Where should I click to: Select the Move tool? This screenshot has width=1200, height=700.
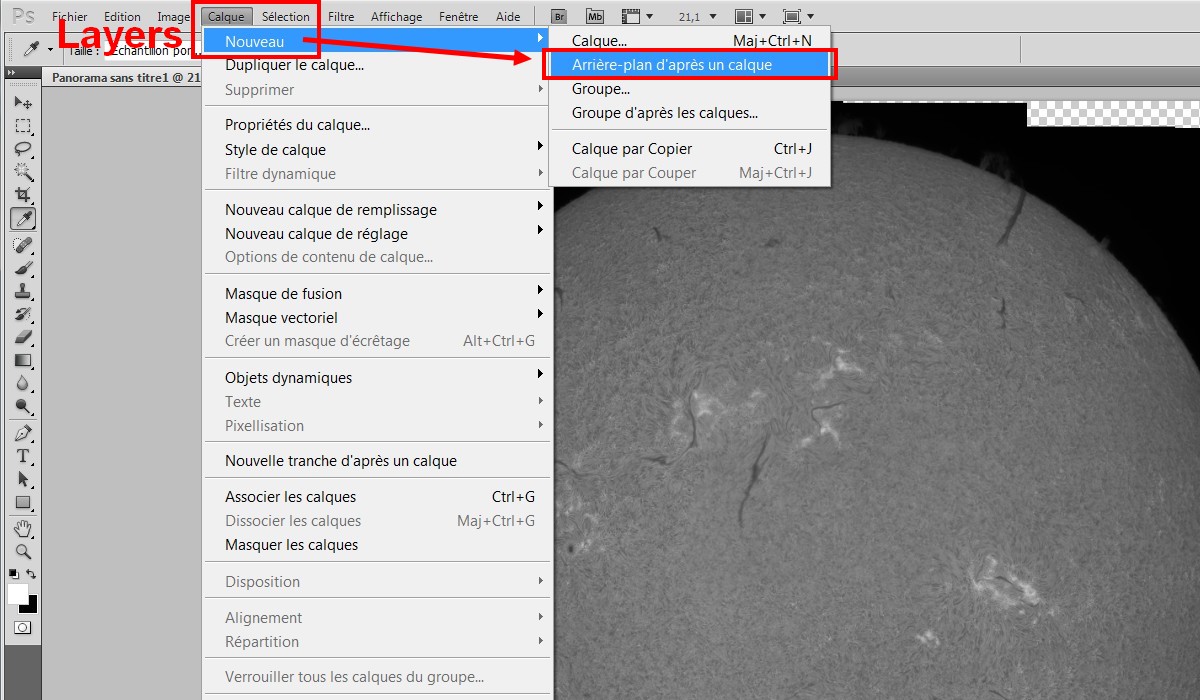[x=23, y=103]
